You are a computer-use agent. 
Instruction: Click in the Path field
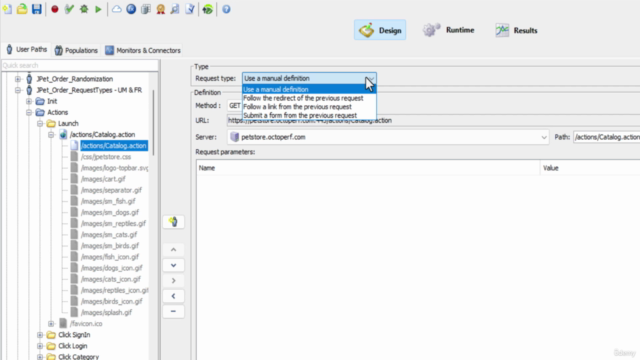(x=607, y=137)
